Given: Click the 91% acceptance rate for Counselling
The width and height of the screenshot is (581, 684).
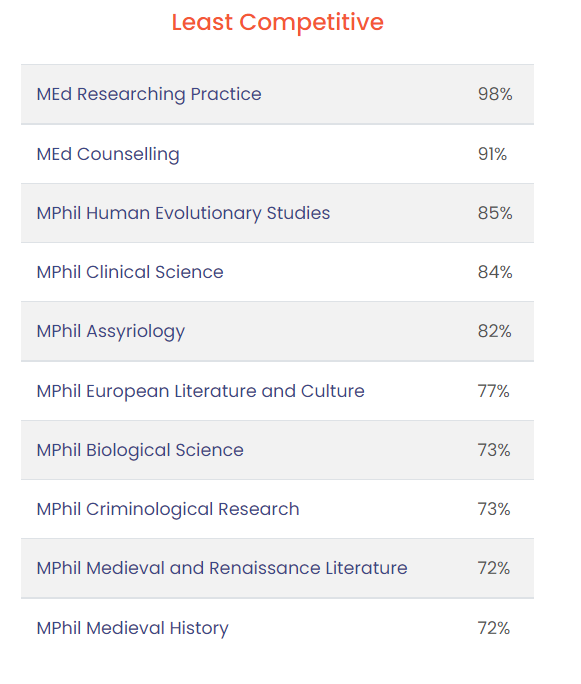Looking at the screenshot, I should click(x=492, y=154).
